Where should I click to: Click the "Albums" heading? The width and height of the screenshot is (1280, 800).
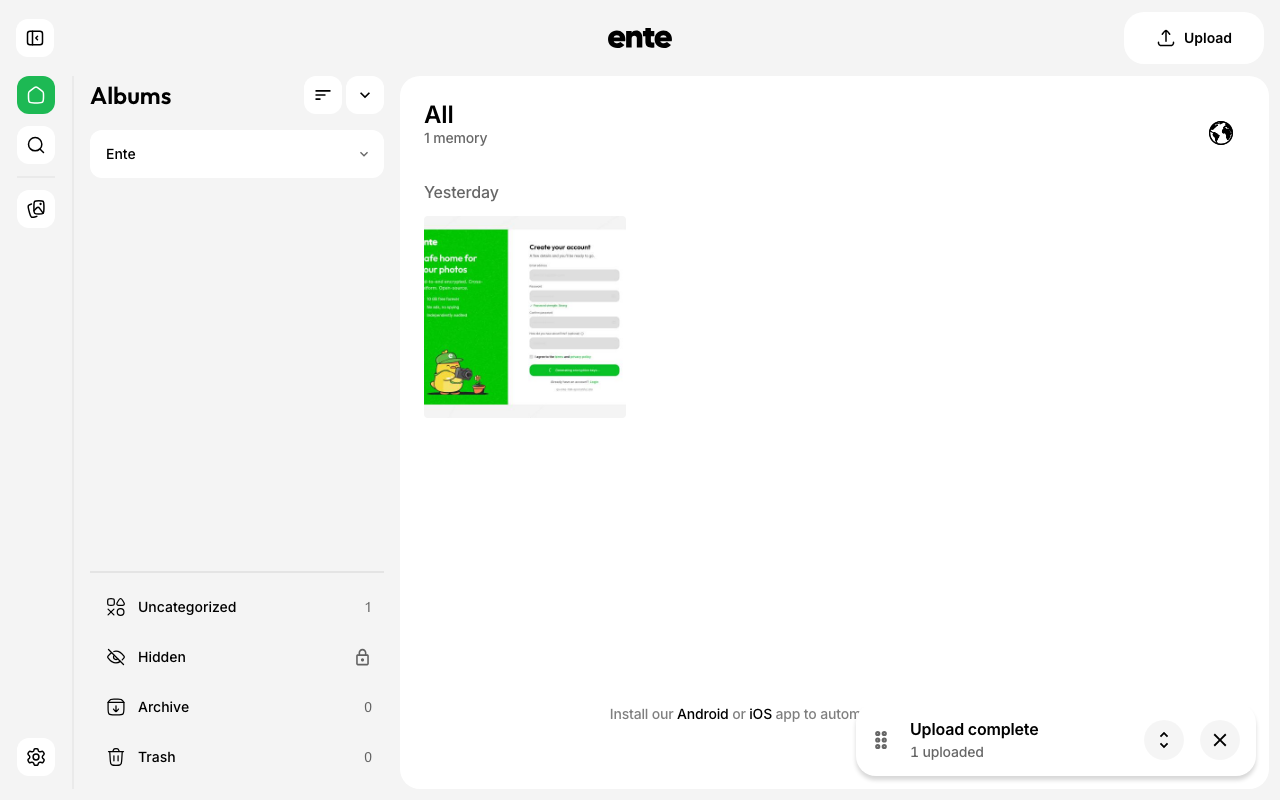(131, 96)
